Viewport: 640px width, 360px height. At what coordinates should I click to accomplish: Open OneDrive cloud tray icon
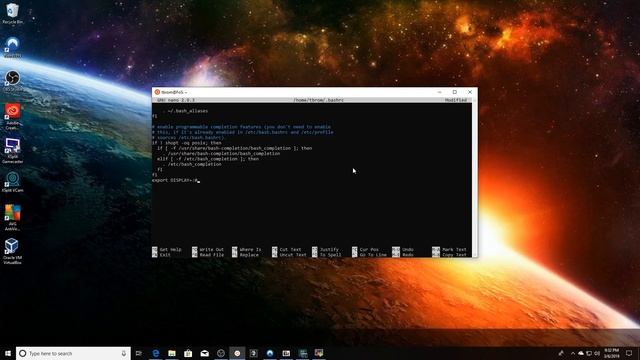[x=580, y=353]
